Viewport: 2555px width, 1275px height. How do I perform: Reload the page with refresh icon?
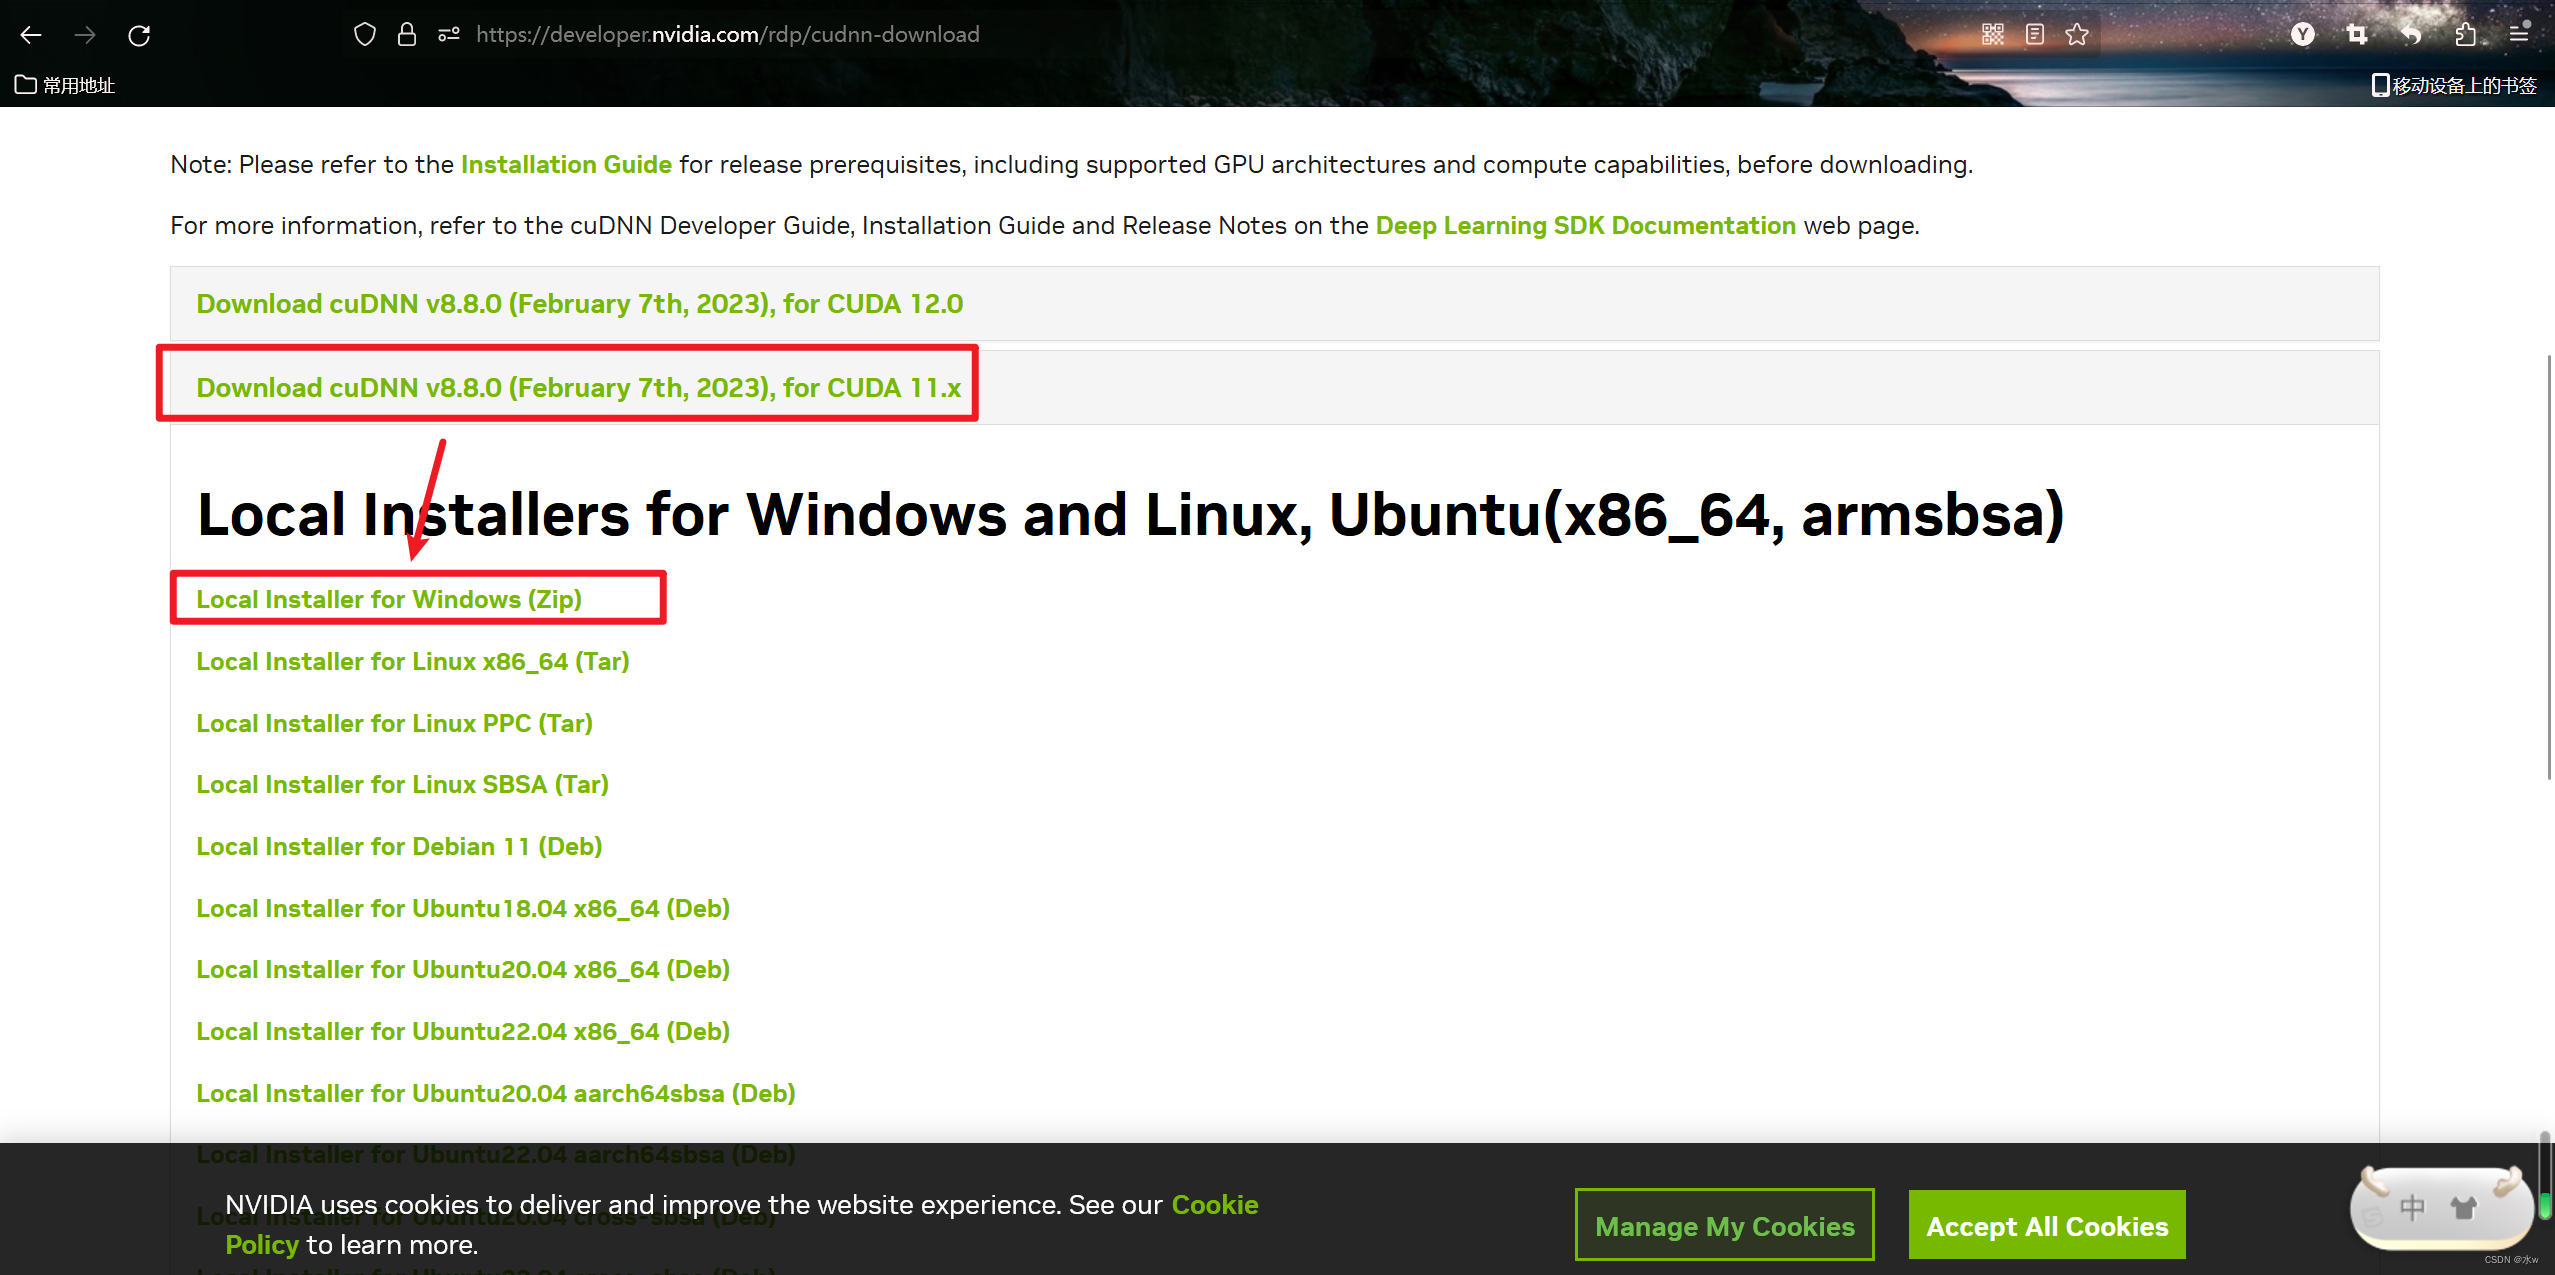click(x=139, y=35)
